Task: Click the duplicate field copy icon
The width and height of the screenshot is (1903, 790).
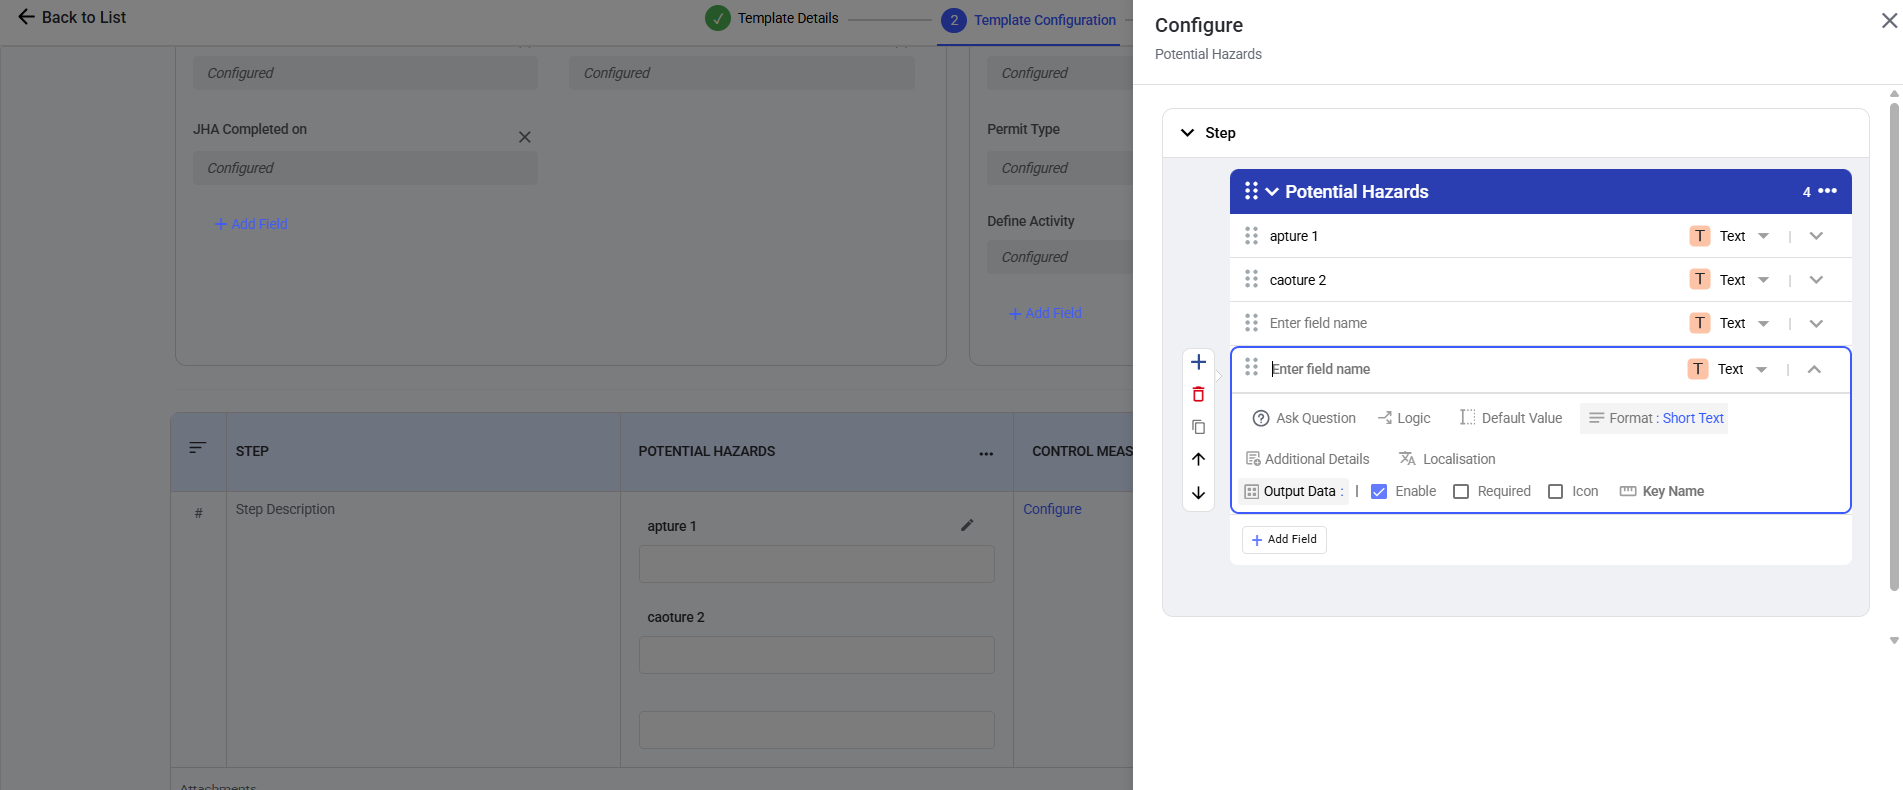Action: coord(1198,427)
